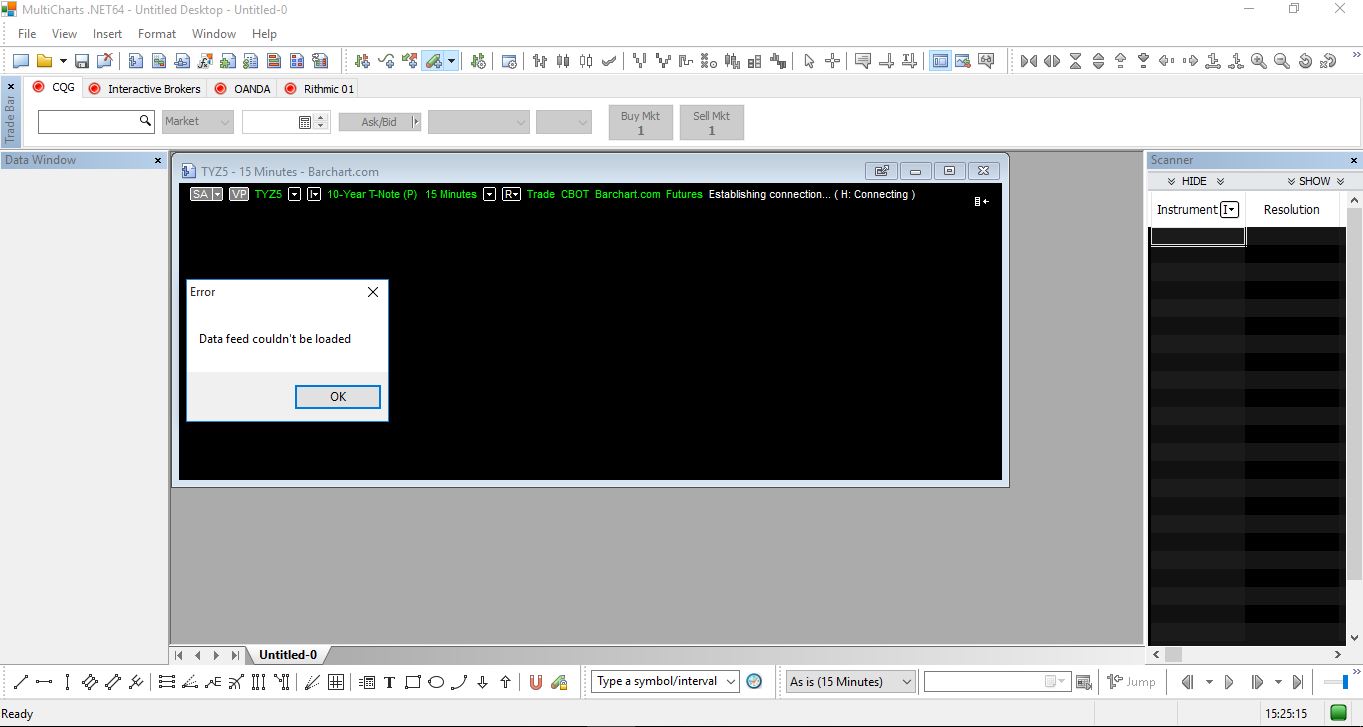1363x727 pixels.
Task: Click the Format Window gear icon
Action: 509,61
